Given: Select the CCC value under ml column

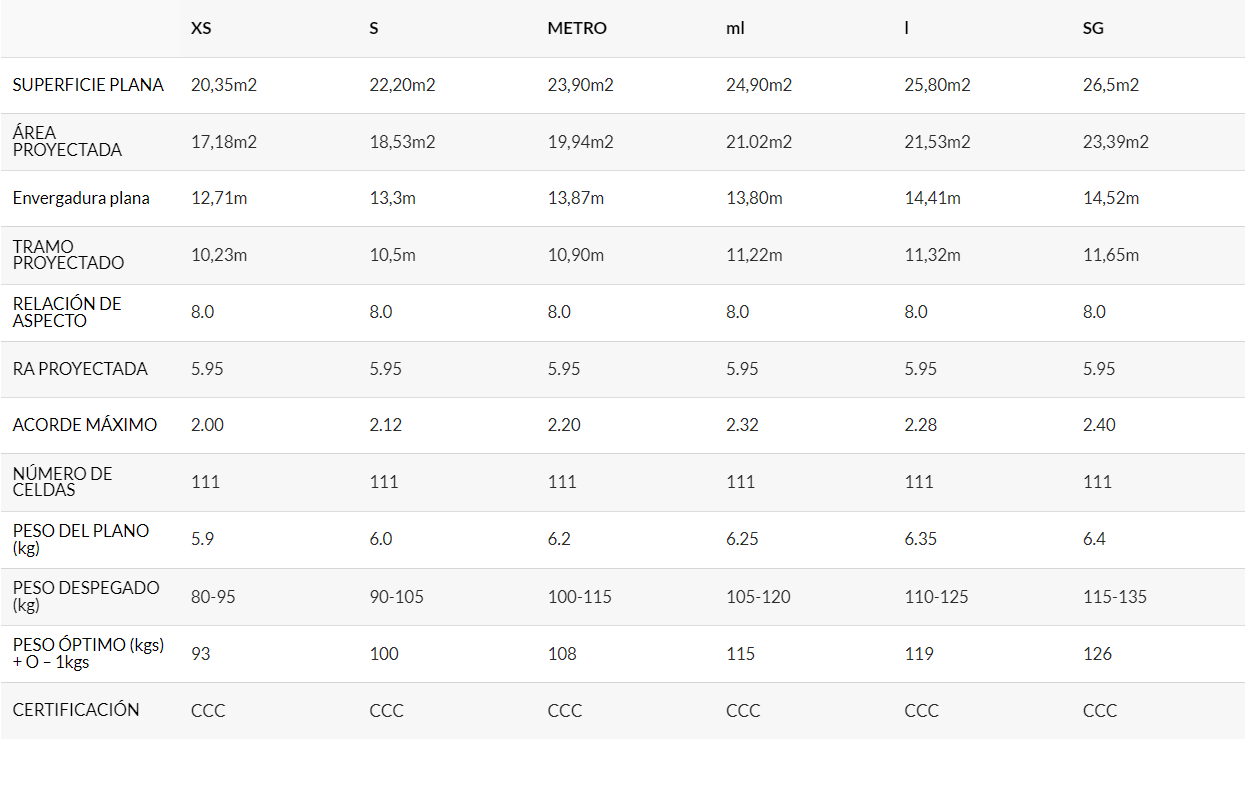Looking at the screenshot, I should (x=743, y=711).
